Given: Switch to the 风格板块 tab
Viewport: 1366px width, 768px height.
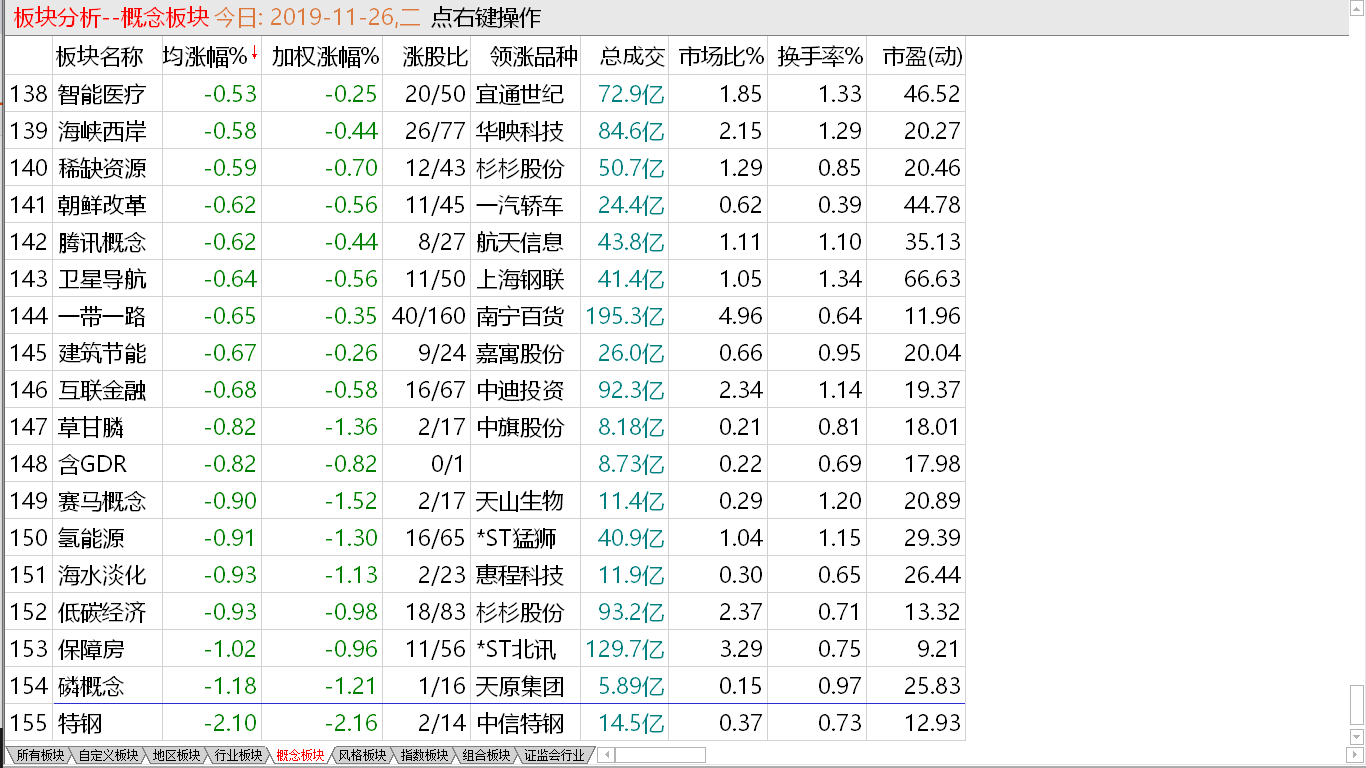Looking at the screenshot, I should [362, 755].
